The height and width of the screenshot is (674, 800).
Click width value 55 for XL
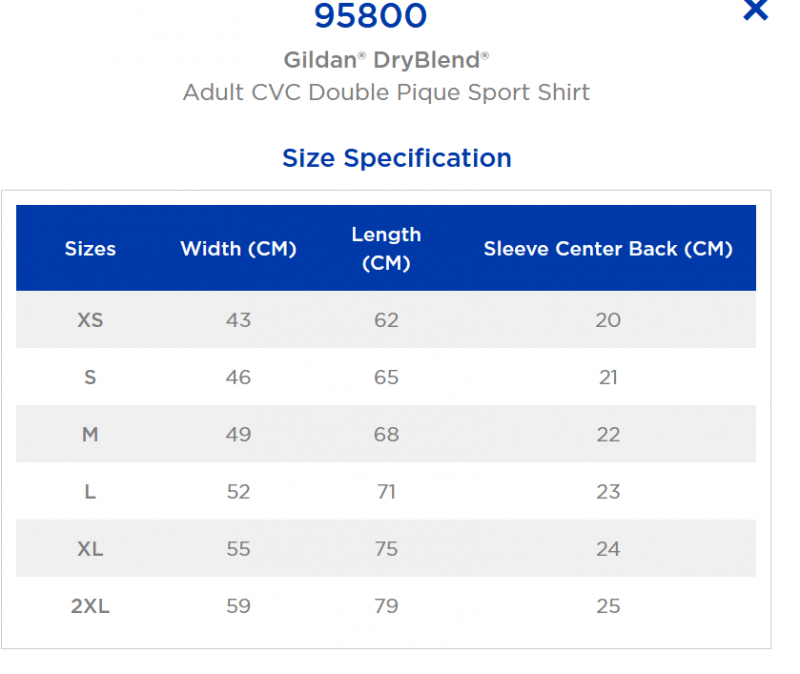[x=238, y=549]
